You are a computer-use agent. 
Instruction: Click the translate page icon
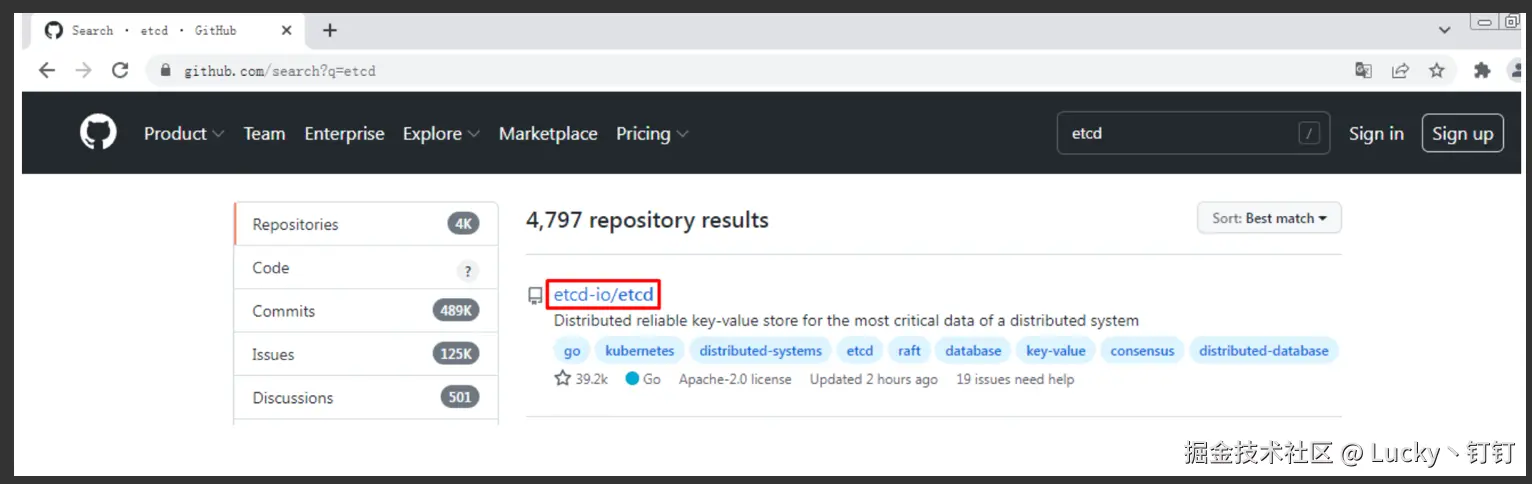[x=1363, y=70]
